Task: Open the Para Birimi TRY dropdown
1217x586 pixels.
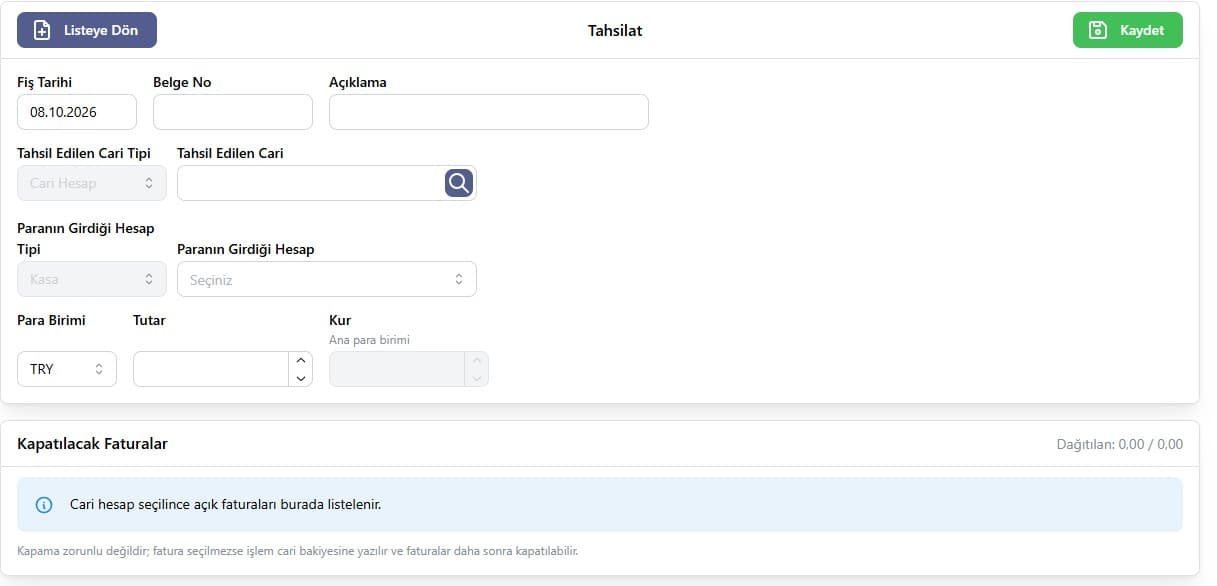Action: [x=67, y=369]
